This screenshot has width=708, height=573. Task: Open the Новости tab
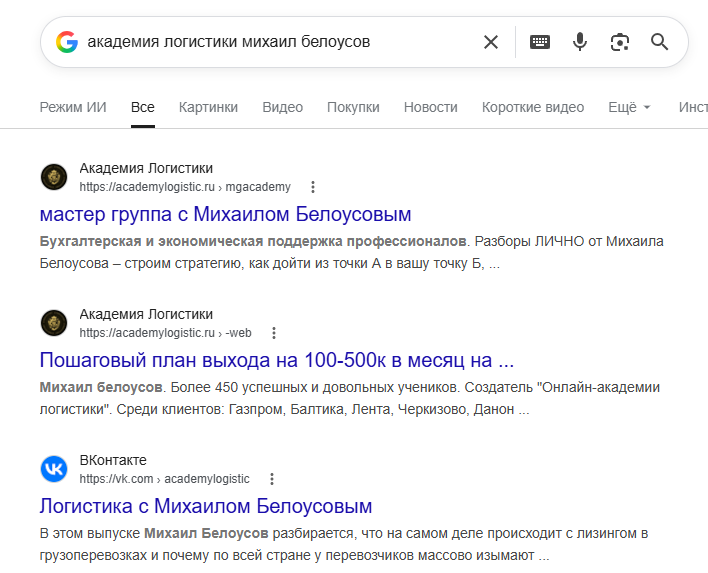(x=431, y=107)
